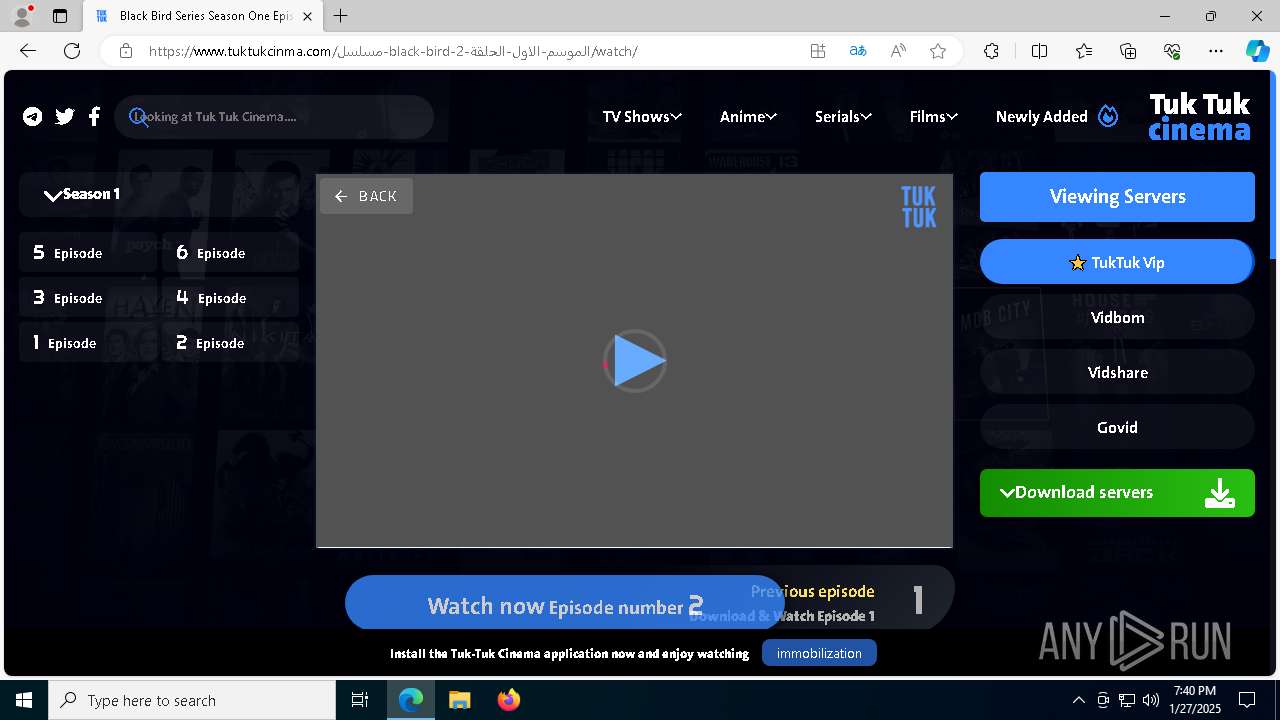Open the browser profile icon

[x=22, y=16]
